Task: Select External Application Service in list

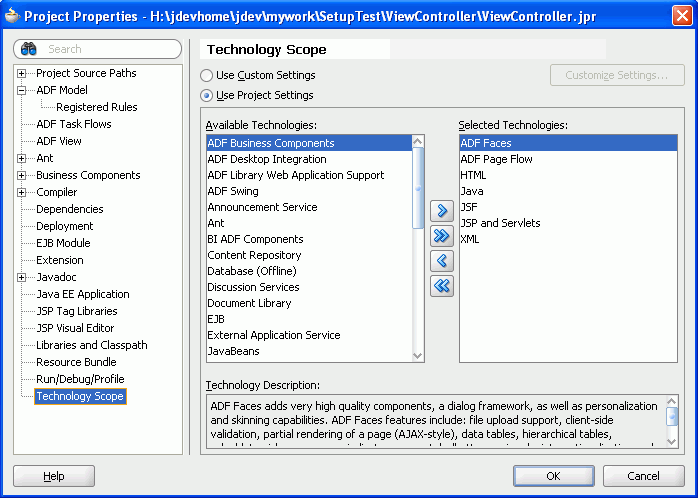Action: point(309,336)
